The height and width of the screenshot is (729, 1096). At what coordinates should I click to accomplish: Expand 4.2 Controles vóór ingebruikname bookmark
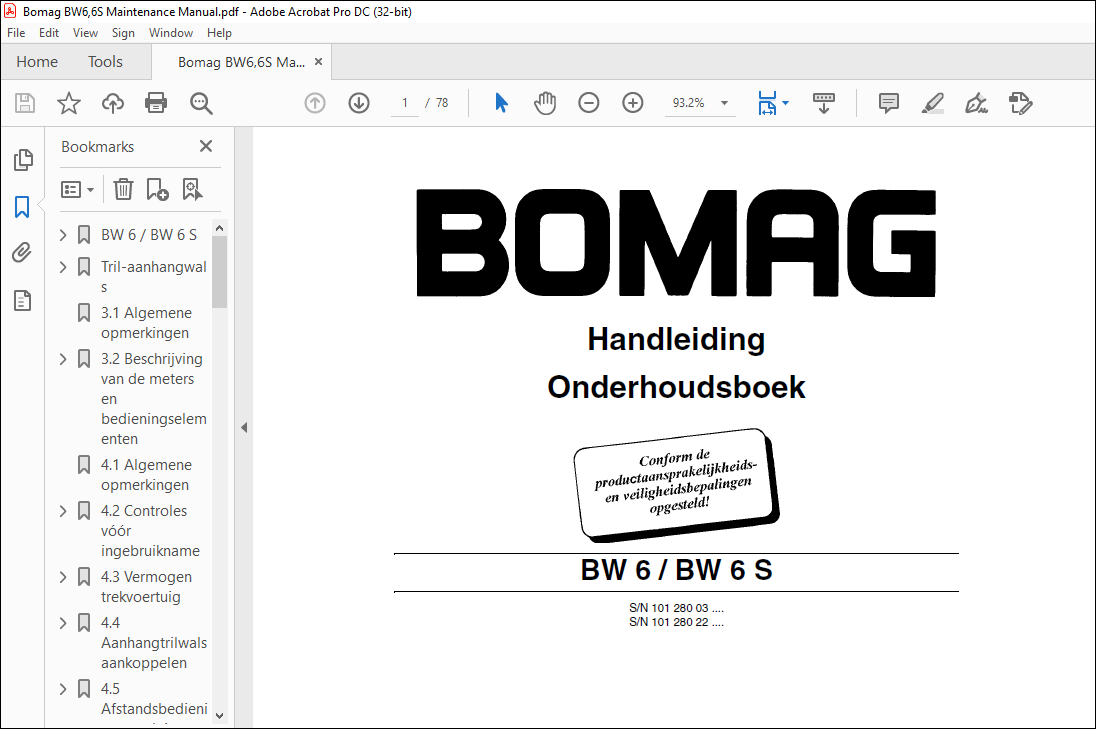(63, 511)
